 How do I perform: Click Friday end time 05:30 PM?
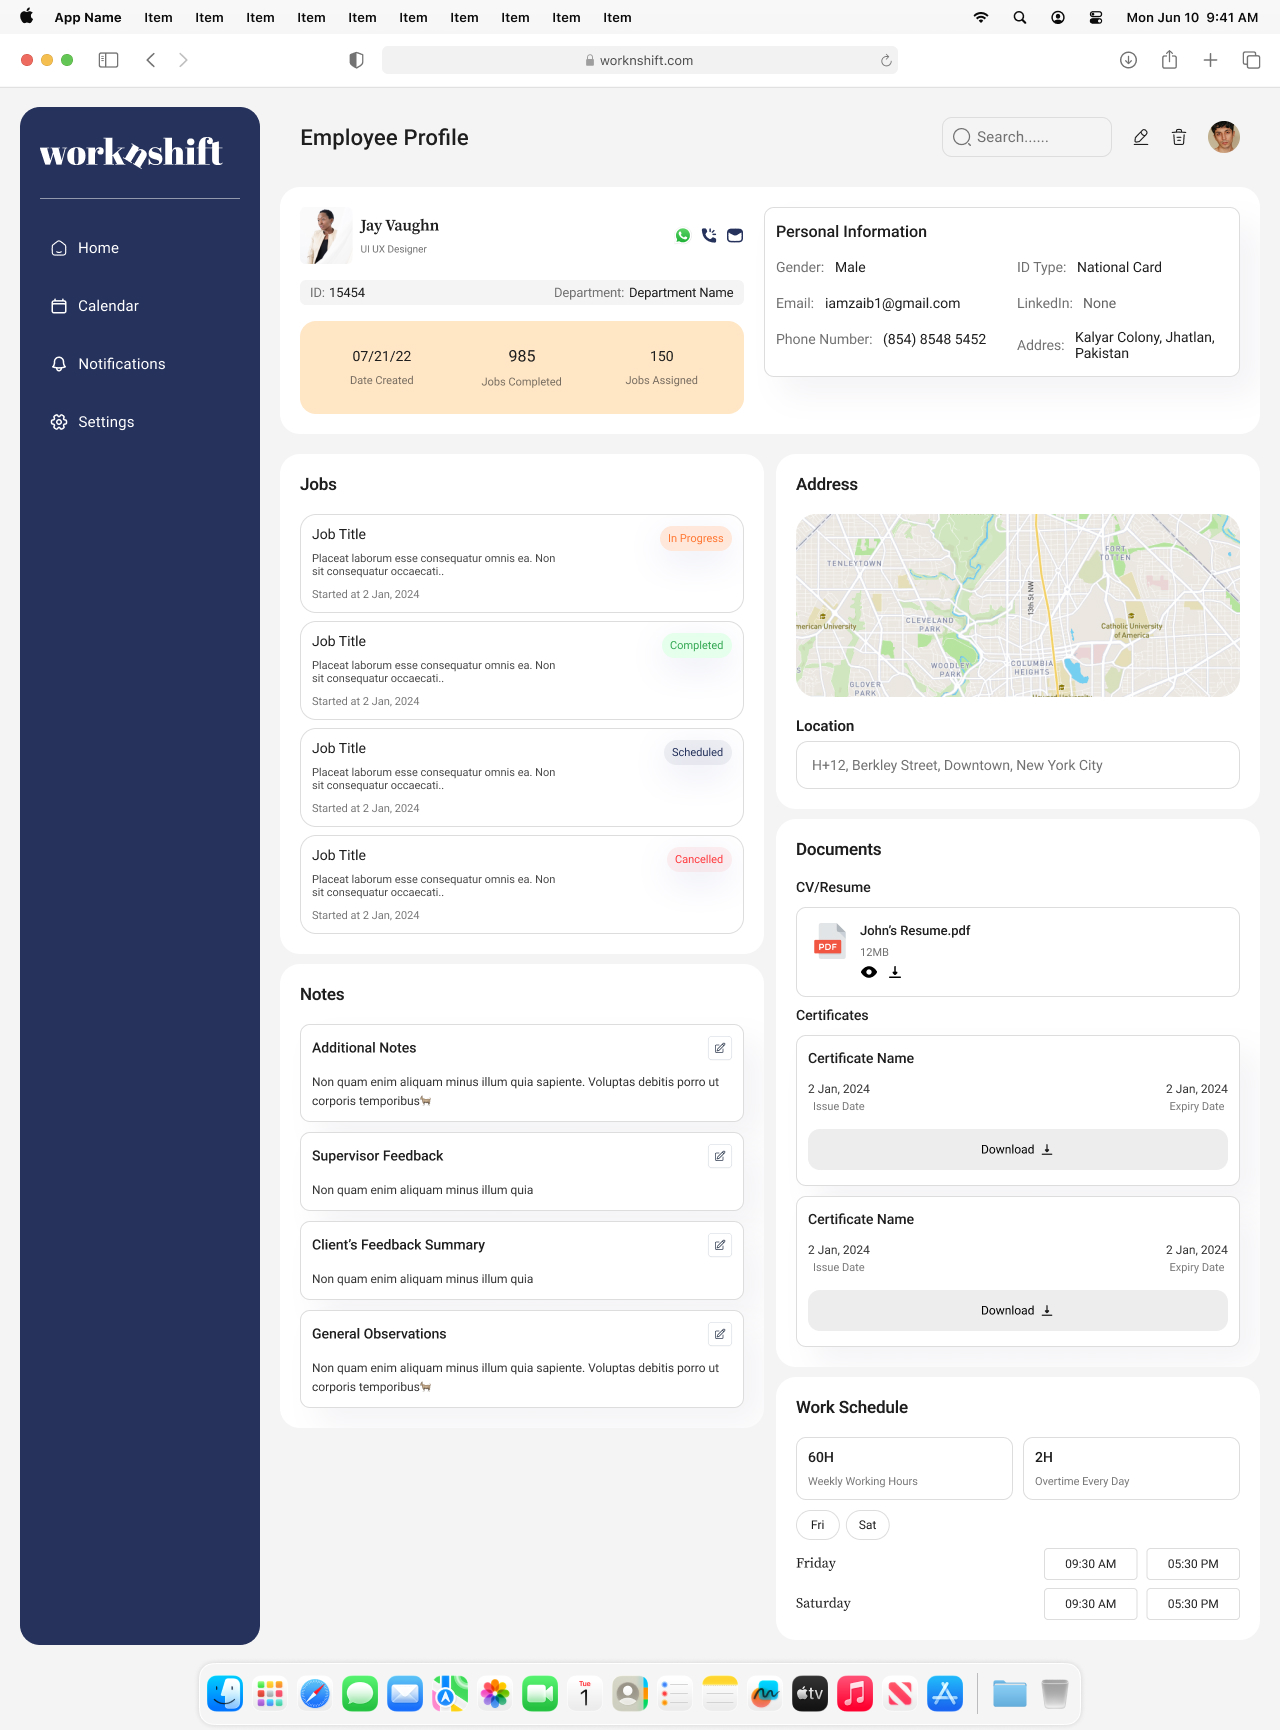tap(1193, 1564)
